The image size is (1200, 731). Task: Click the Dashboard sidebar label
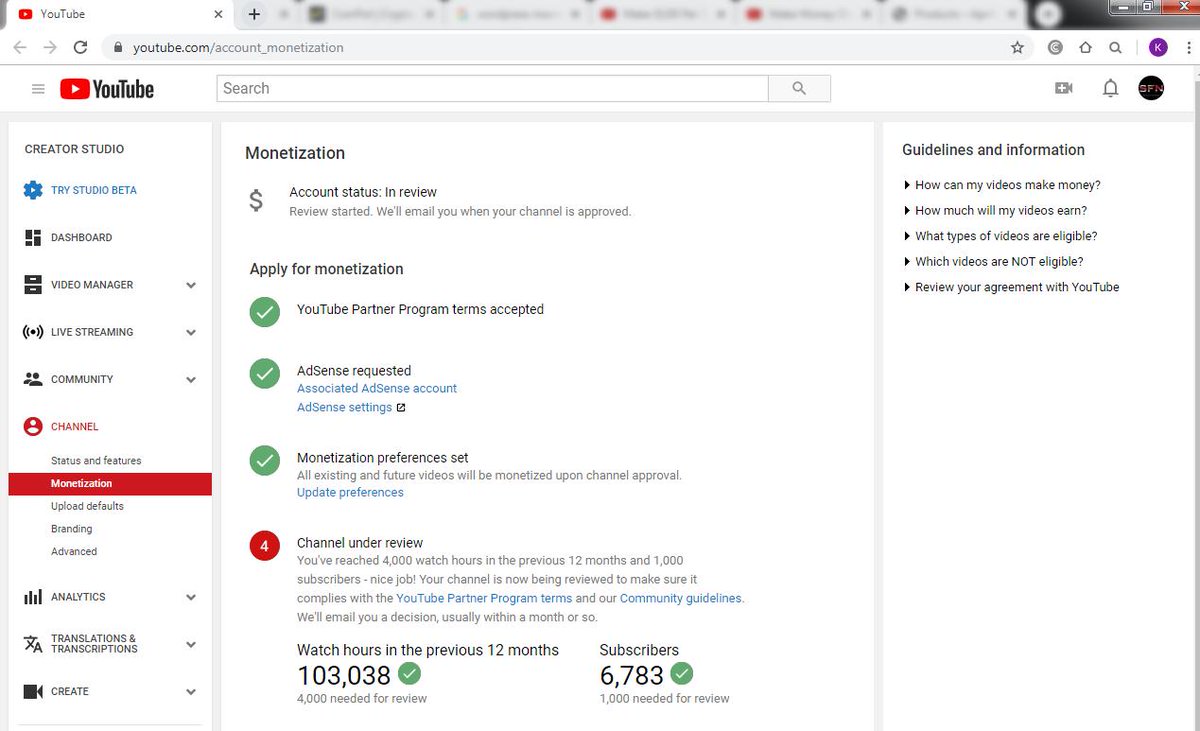coord(81,238)
